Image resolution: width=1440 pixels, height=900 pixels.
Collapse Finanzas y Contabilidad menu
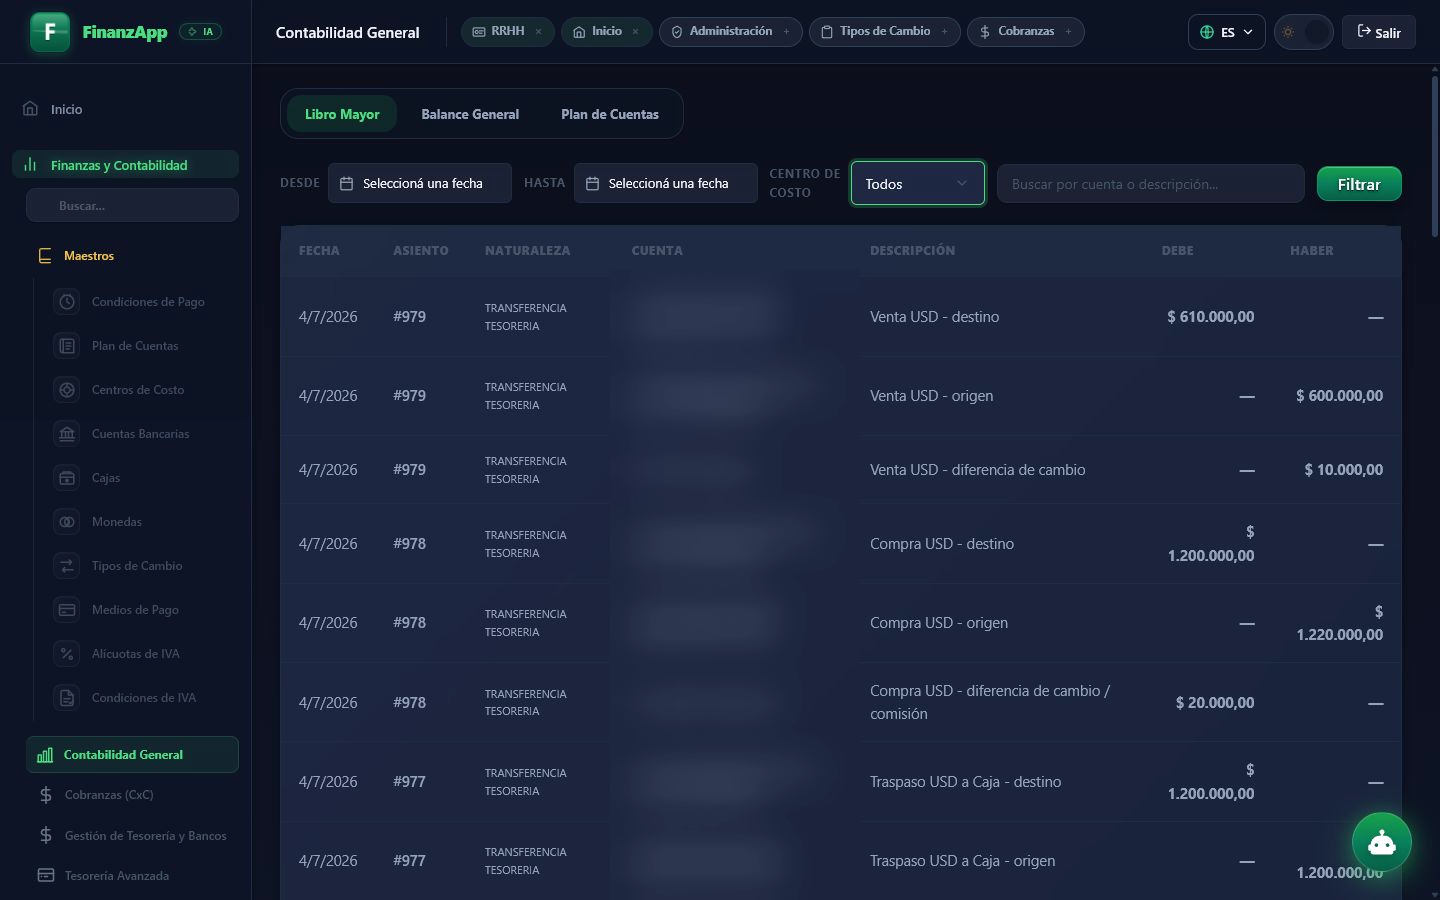coord(125,165)
